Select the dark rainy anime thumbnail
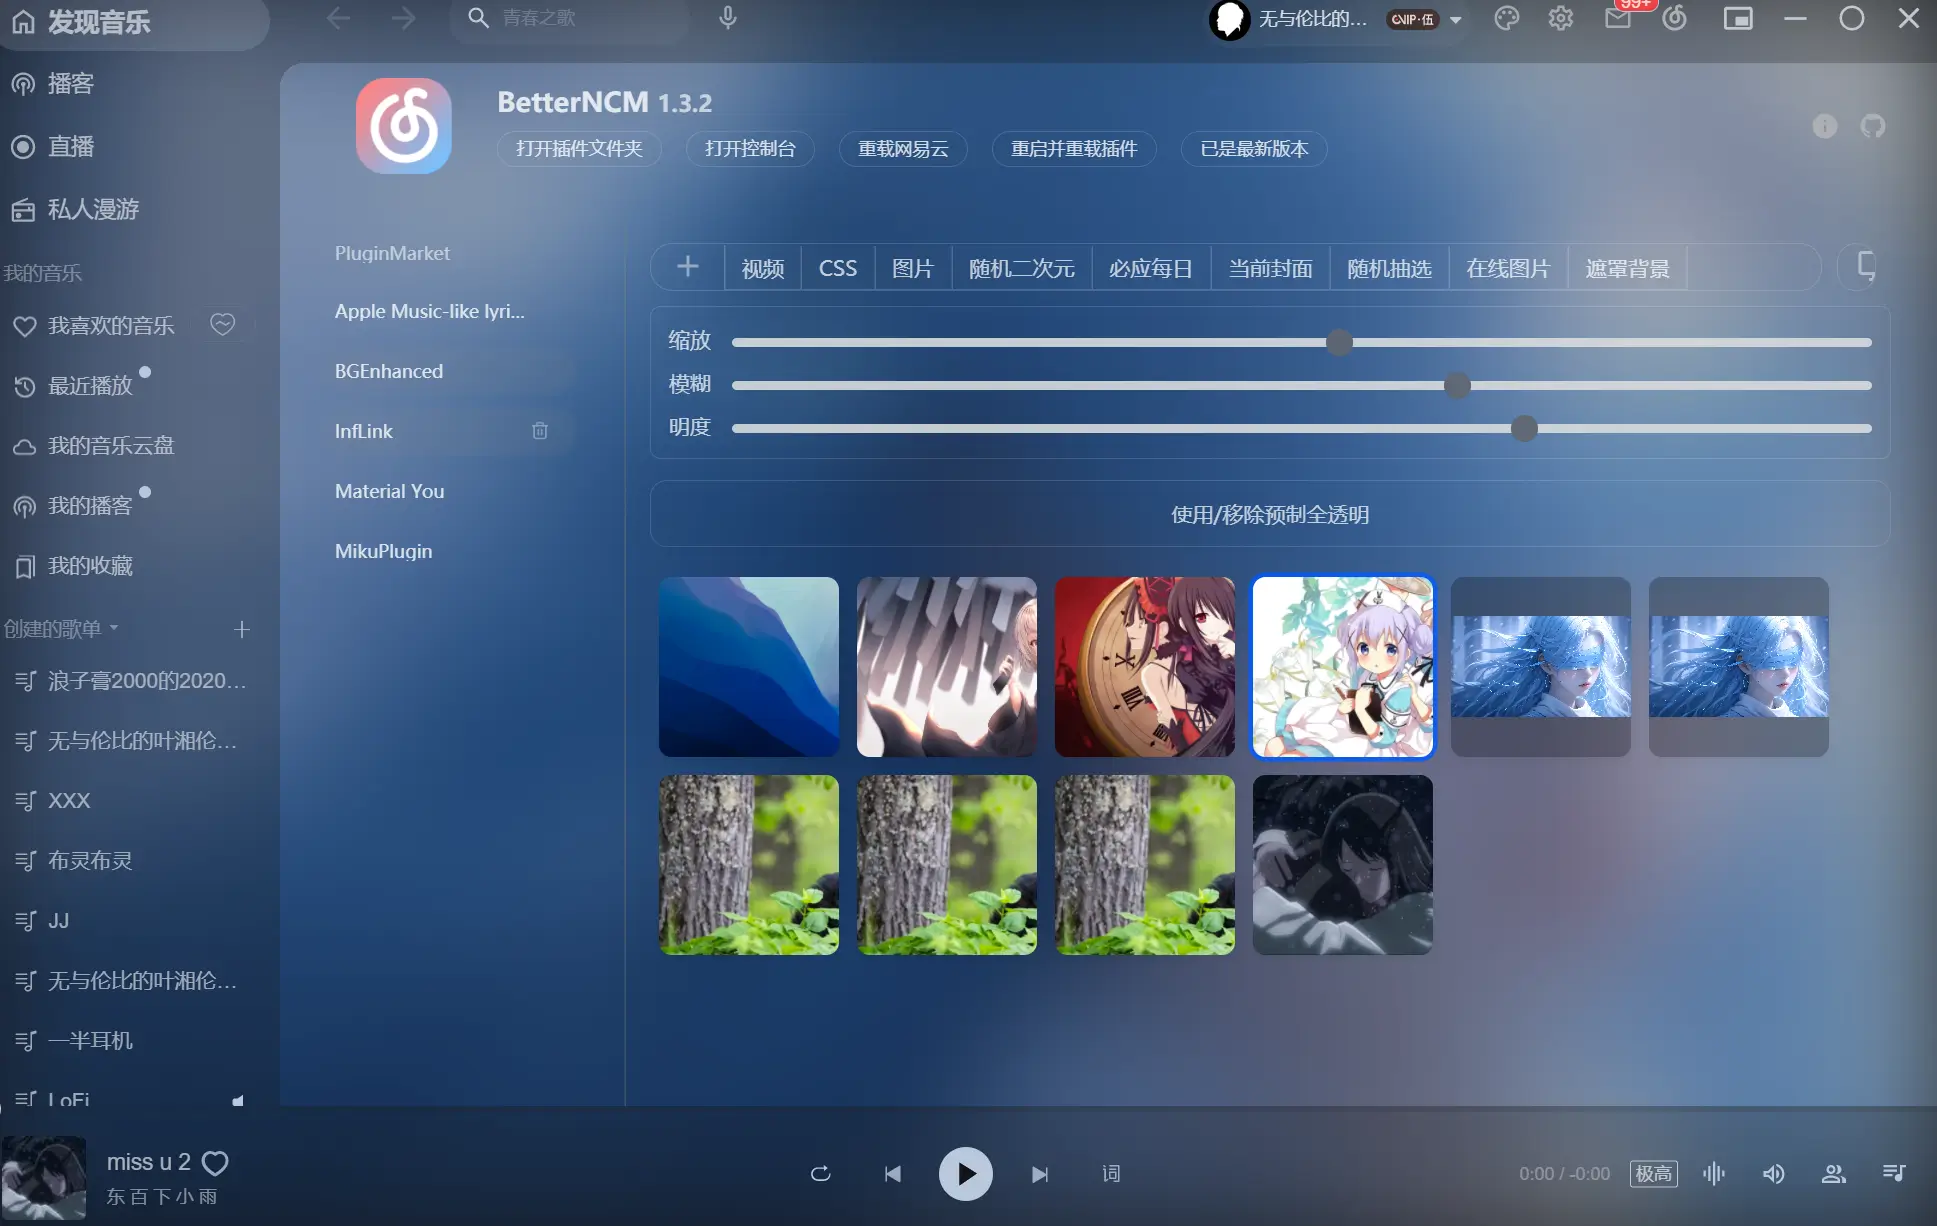 click(1343, 864)
